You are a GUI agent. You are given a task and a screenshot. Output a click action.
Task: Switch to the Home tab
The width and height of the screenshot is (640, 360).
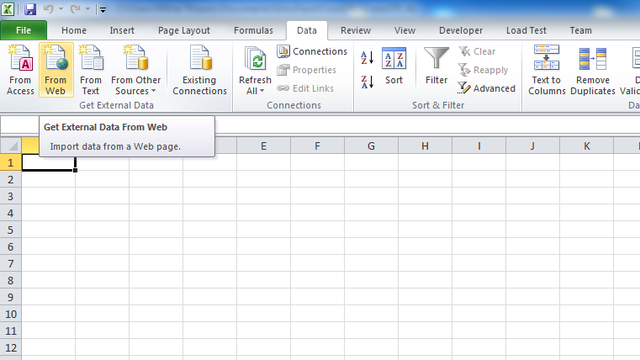click(74, 31)
